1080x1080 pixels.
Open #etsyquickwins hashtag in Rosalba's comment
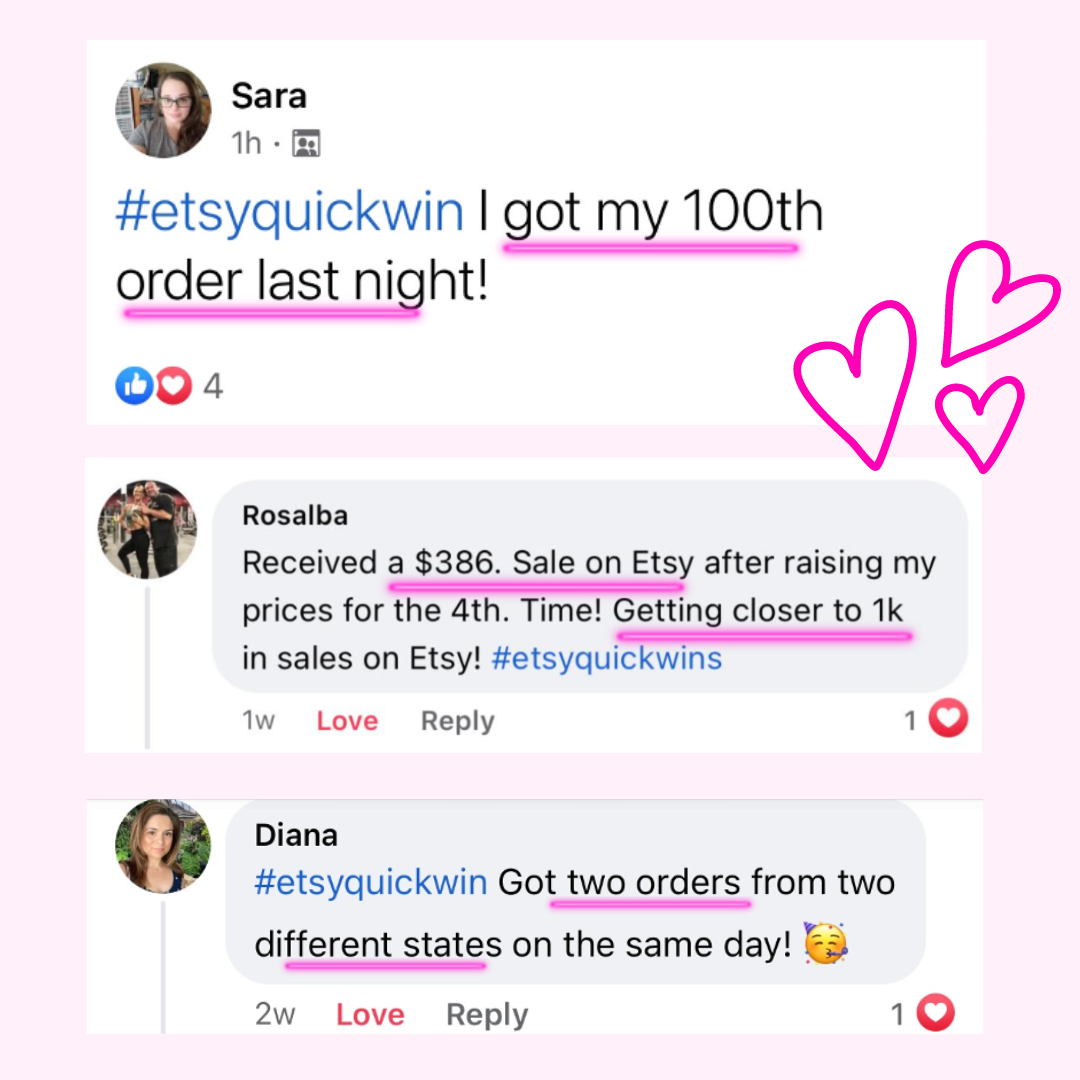click(607, 658)
